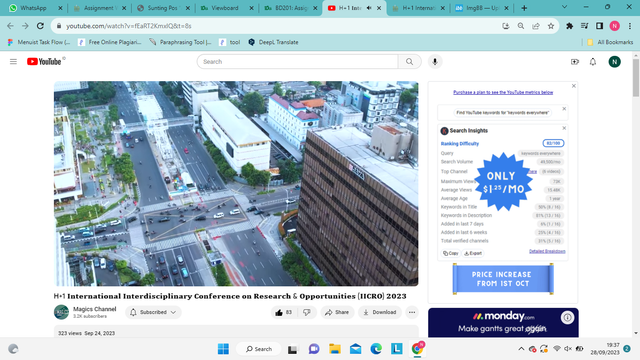The height and width of the screenshot is (360, 640).
Task: Open File Explorer from taskbar
Action: click(x=335, y=349)
